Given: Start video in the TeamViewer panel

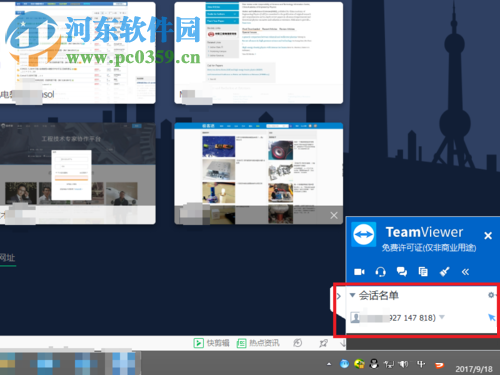Looking at the screenshot, I should 359,272.
